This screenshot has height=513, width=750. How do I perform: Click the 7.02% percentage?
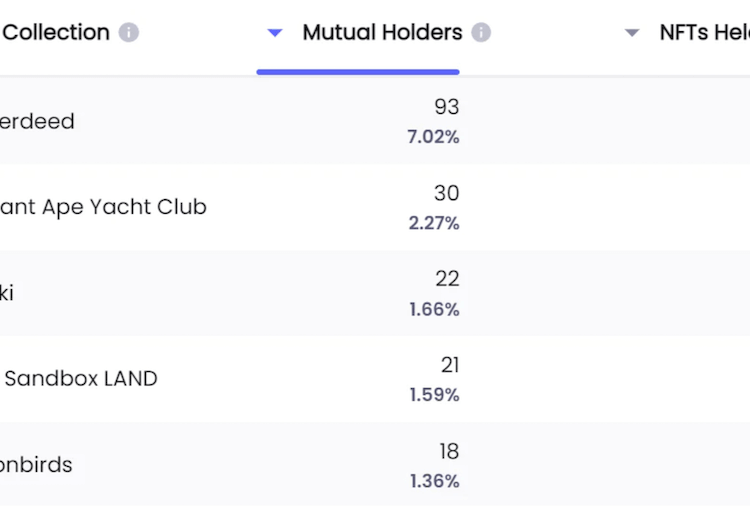(433, 137)
